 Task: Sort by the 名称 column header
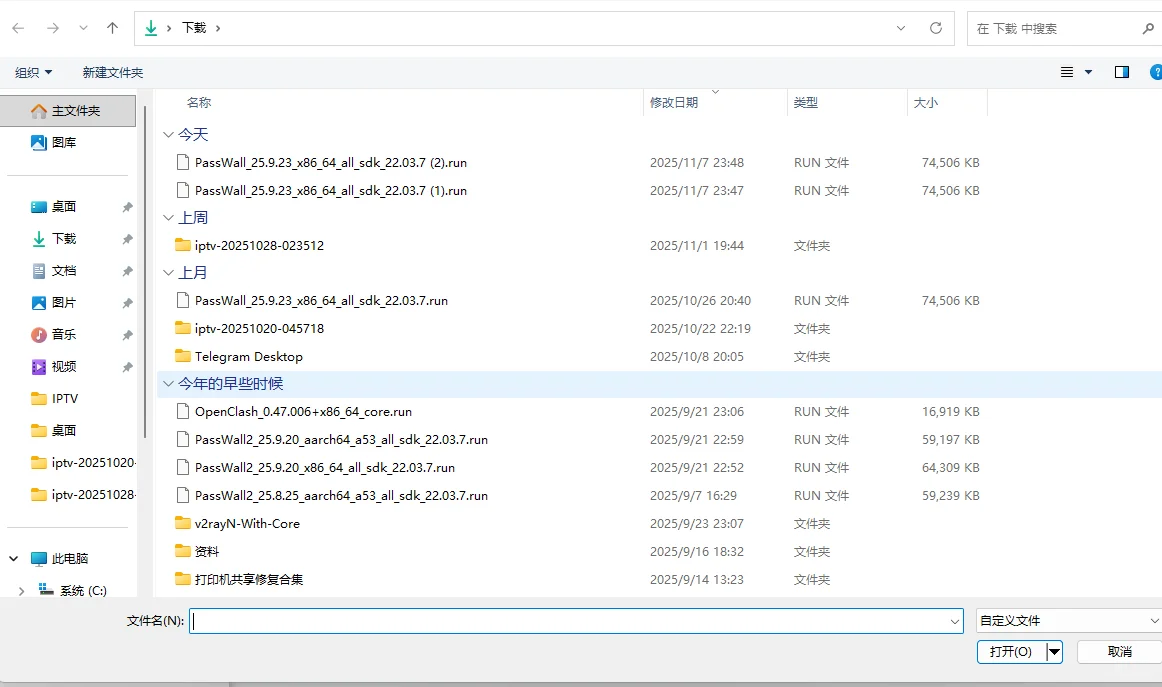(x=199, y=102)
